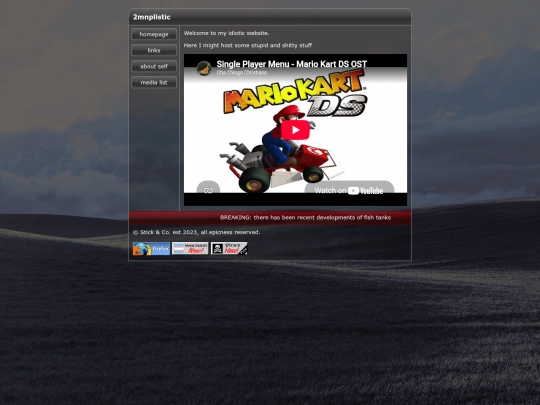Click the 2mnplistic site title

click(152, 17)
